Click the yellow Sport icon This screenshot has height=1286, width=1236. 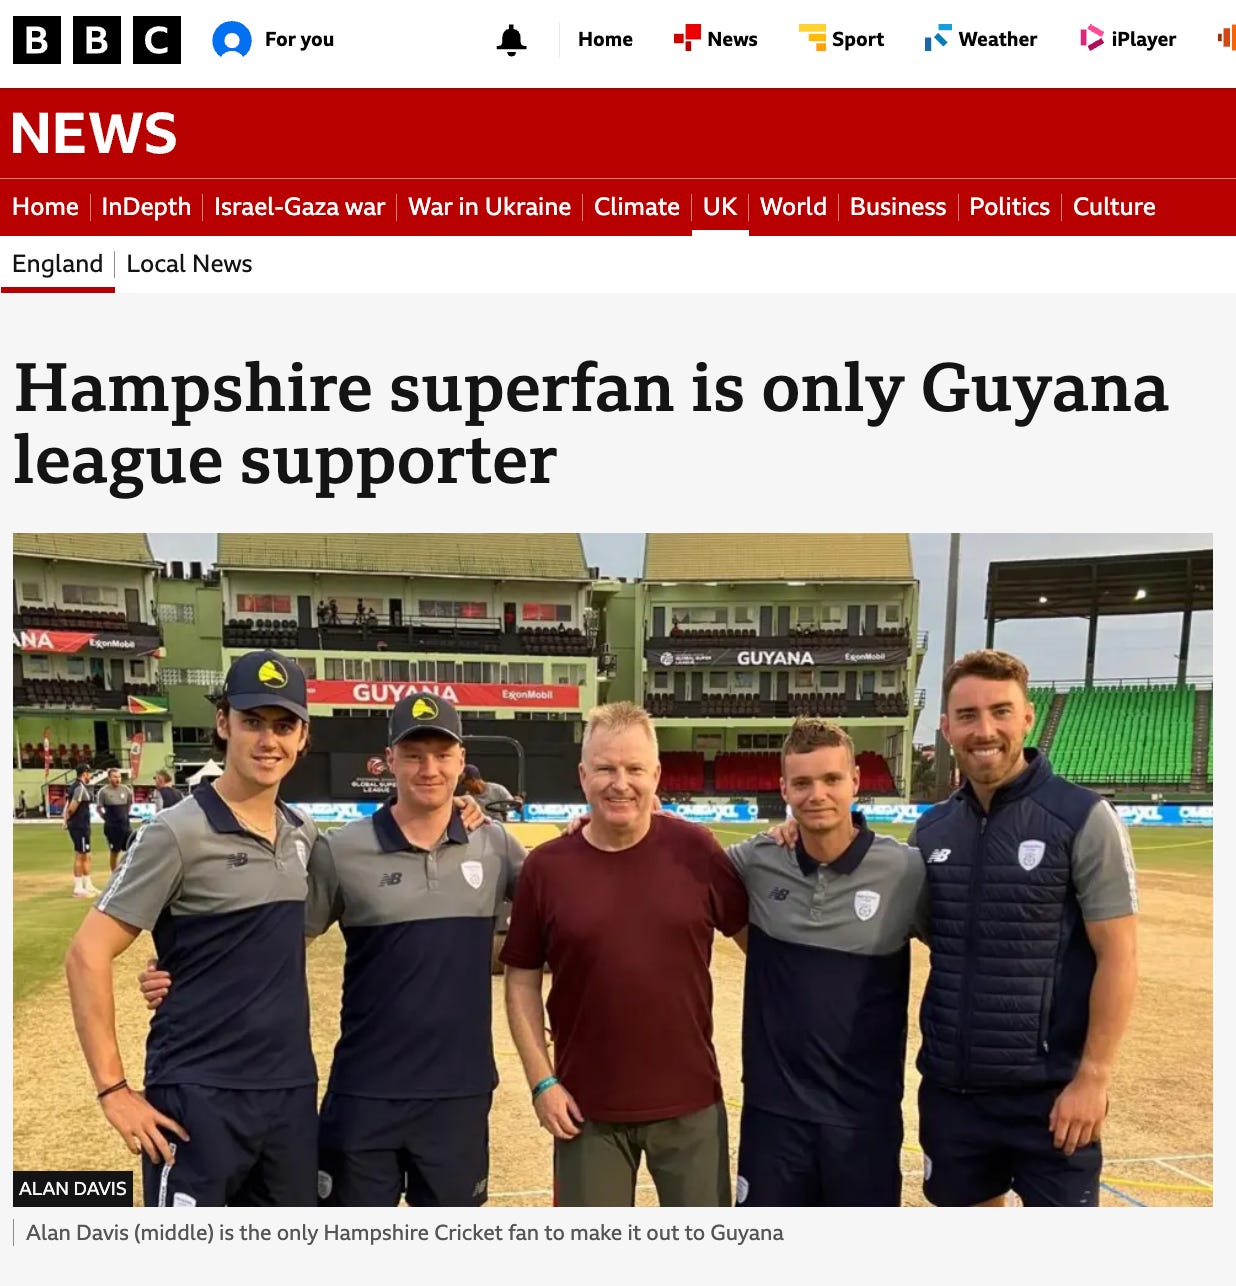pos(812,38)
